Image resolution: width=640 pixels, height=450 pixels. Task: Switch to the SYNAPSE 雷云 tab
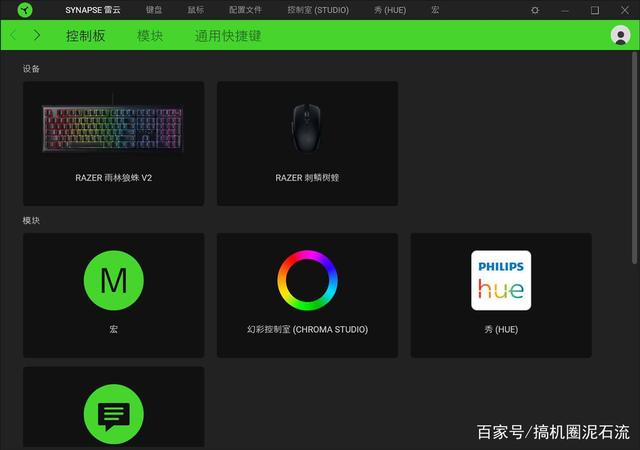click(x=93, y=10)
